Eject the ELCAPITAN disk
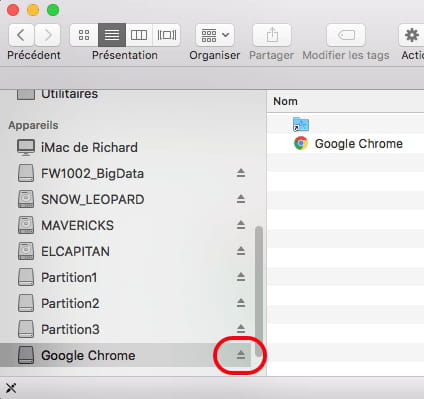 click(241, 251)
